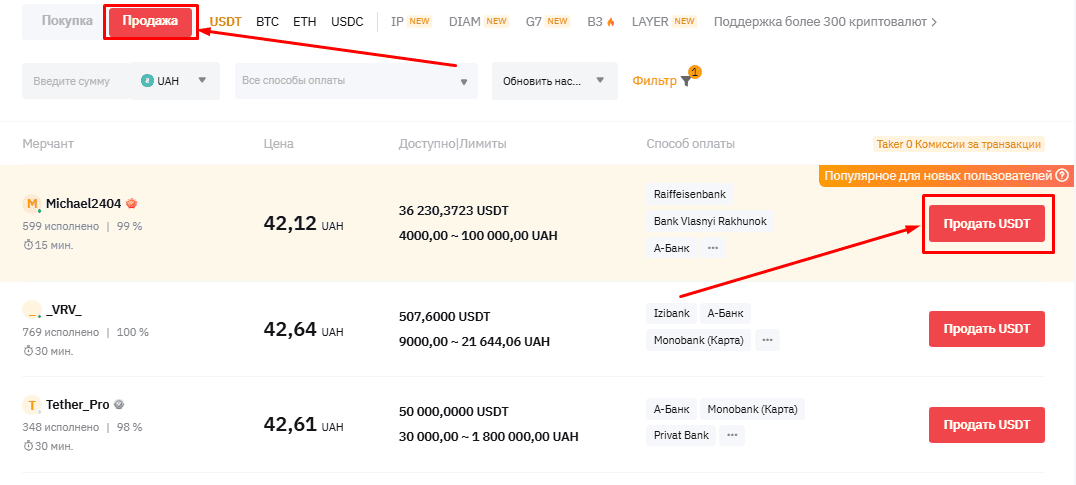1076x485 pixels.
Task: Click А-Банк tag in Michael2404 row
Action: [671, 248]
